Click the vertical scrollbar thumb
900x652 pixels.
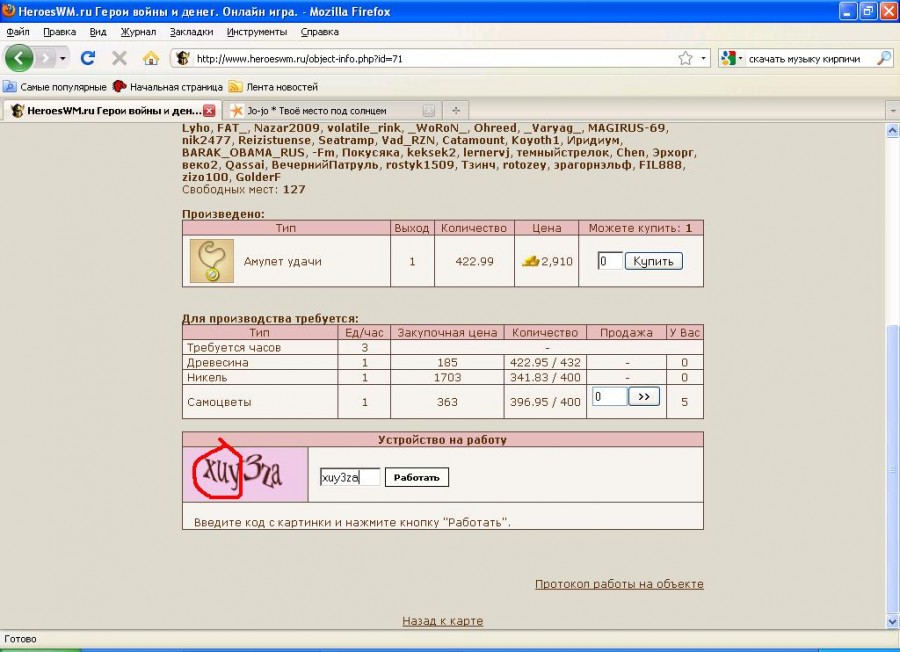pos(893,468)
